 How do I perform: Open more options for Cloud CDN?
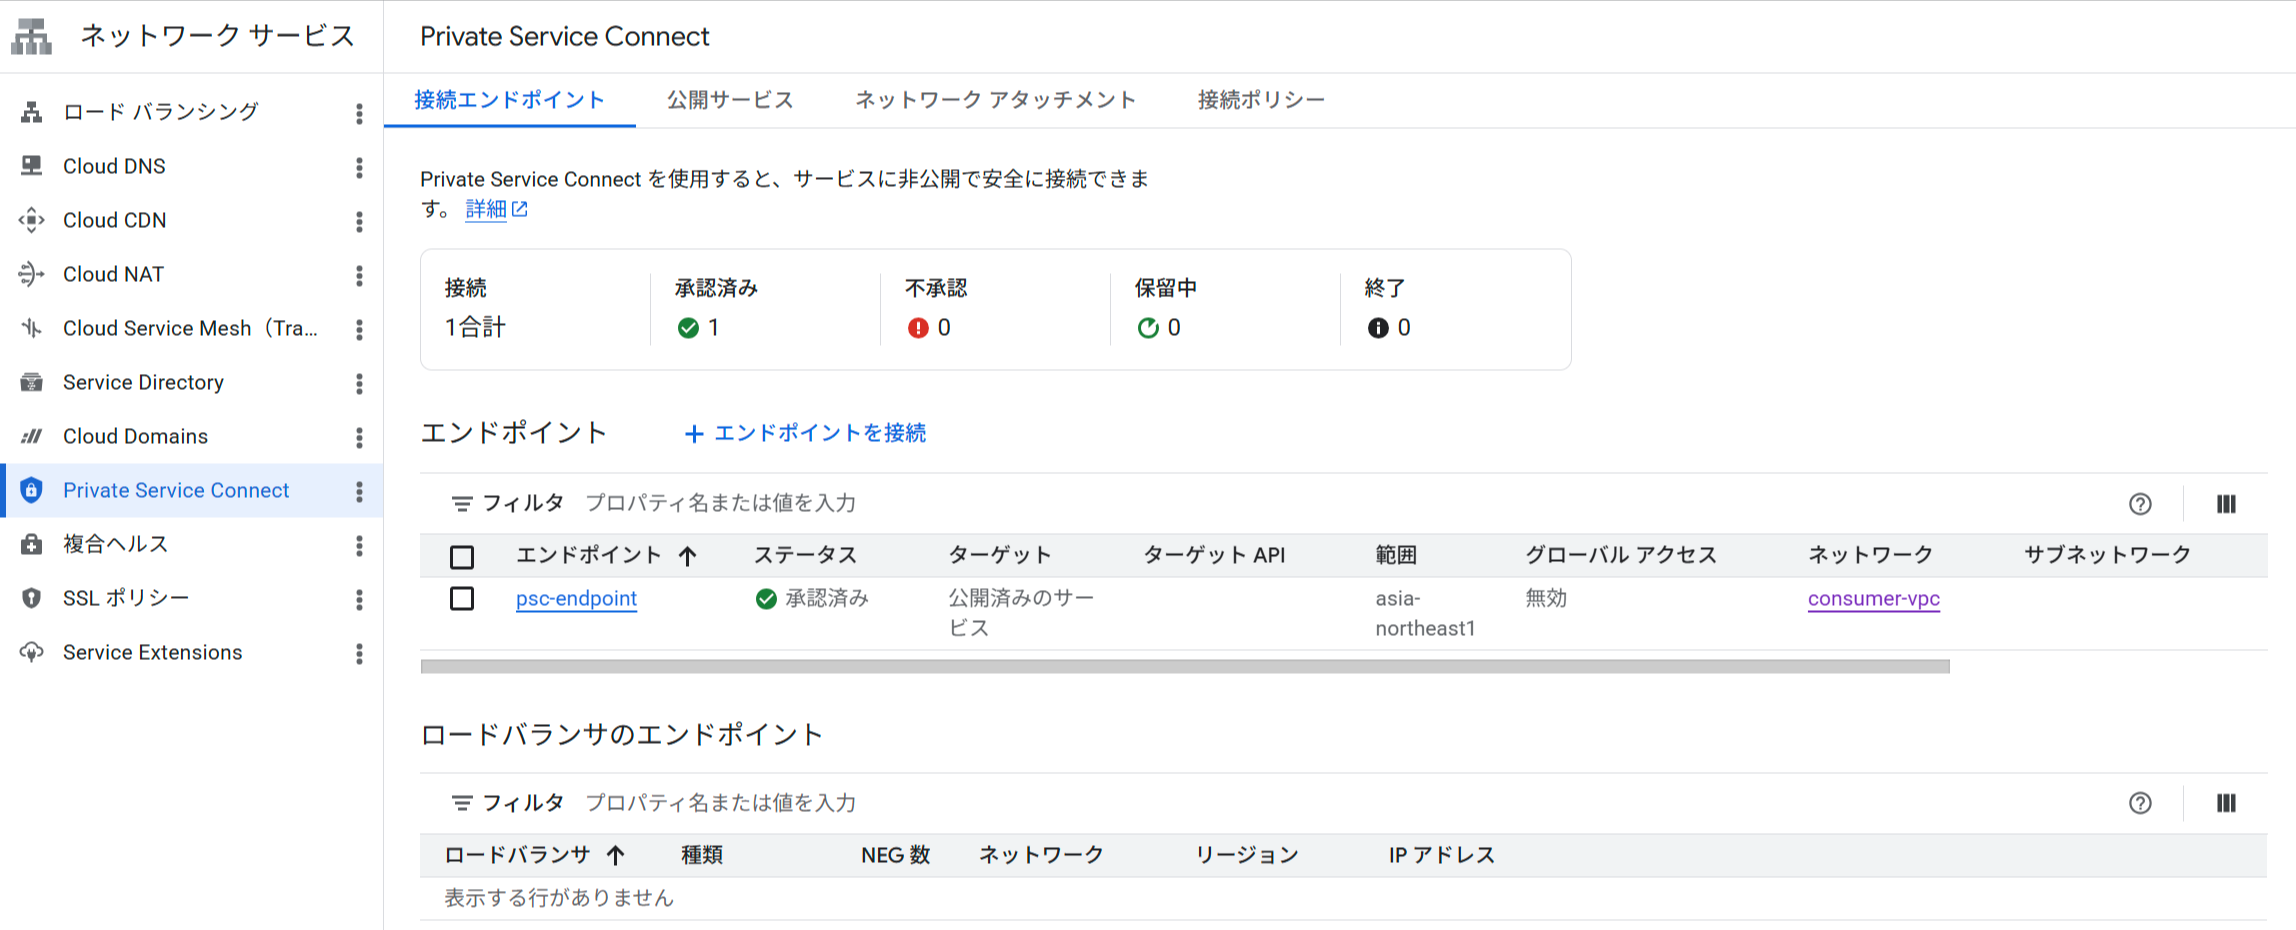[x=359, y=220]
